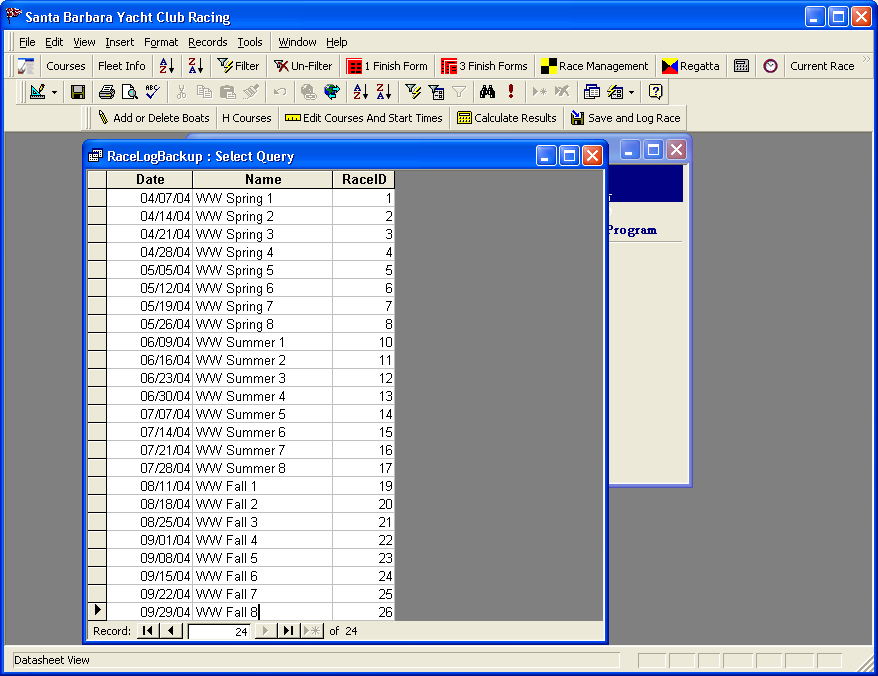This screenshot has height=676, width=878.
Task: Click the date cell '08/11/04'
Action: (x=150, y=486)
